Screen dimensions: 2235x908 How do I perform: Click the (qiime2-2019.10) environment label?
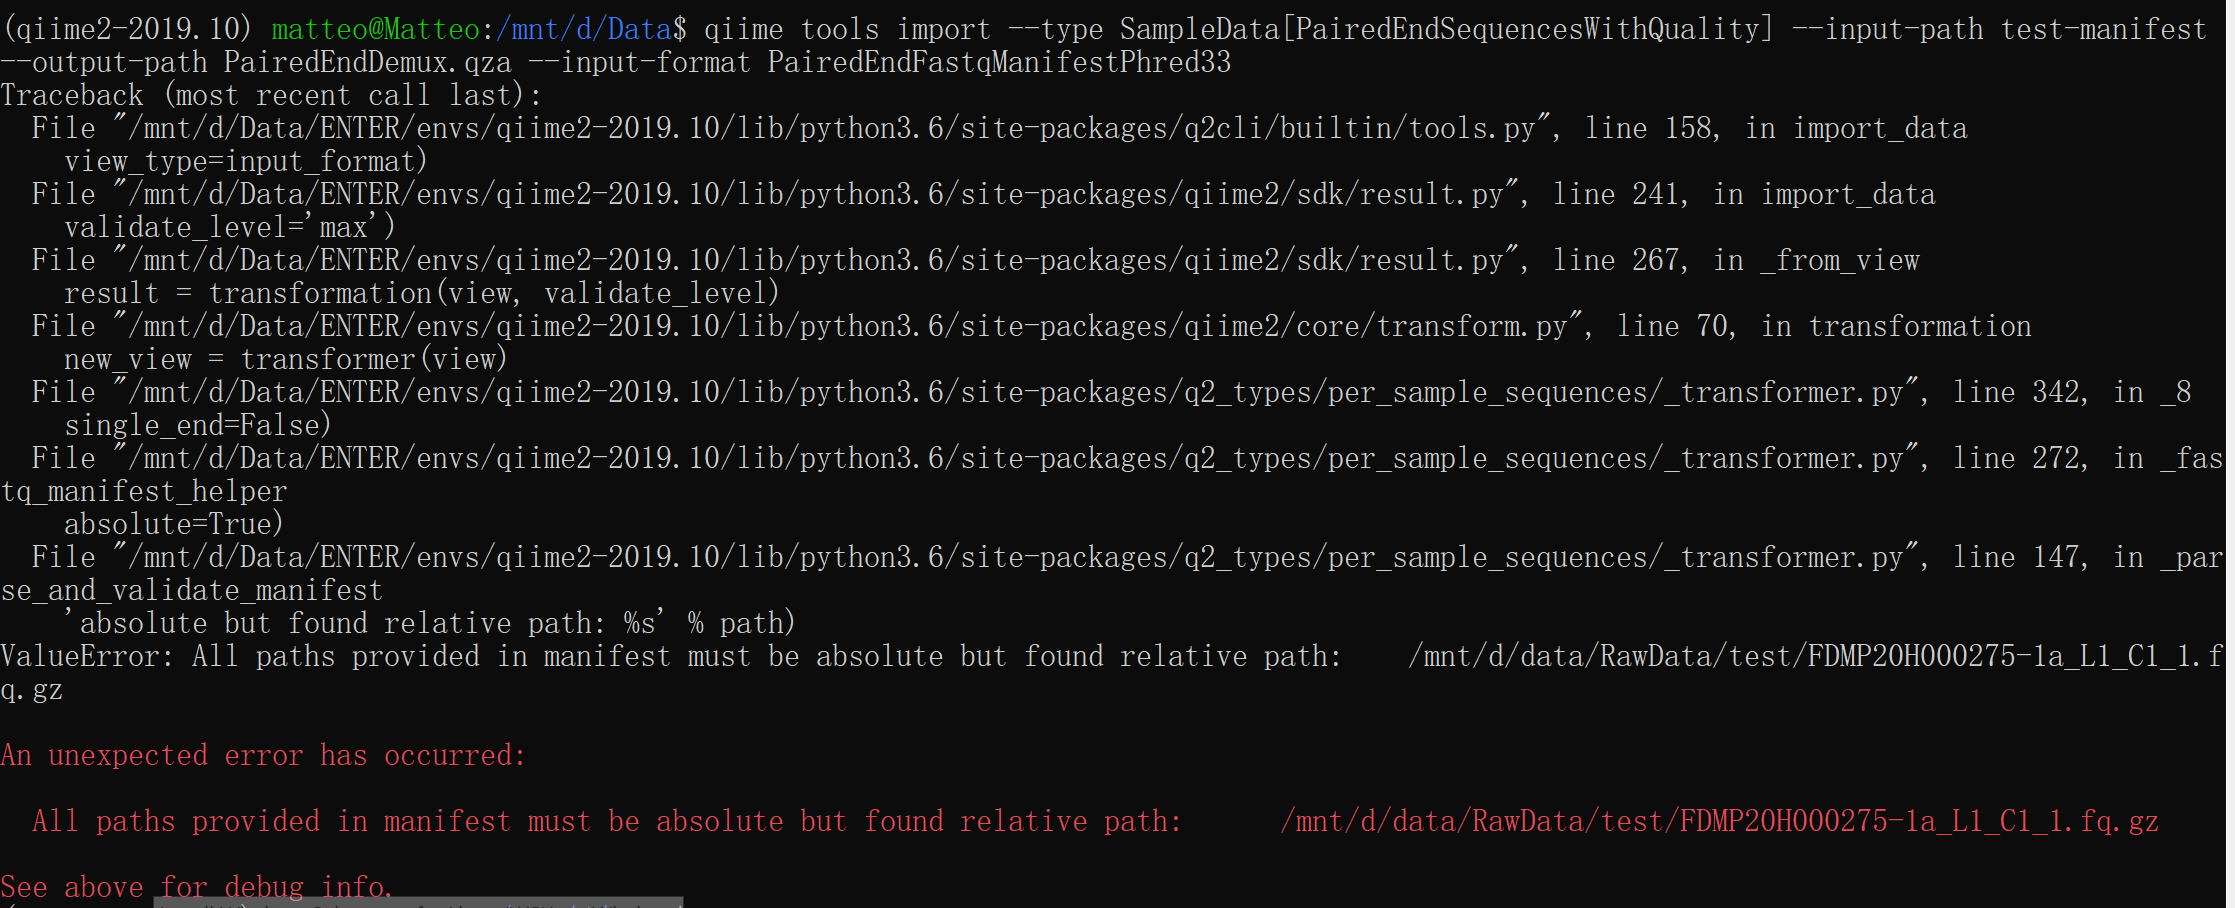127,29
